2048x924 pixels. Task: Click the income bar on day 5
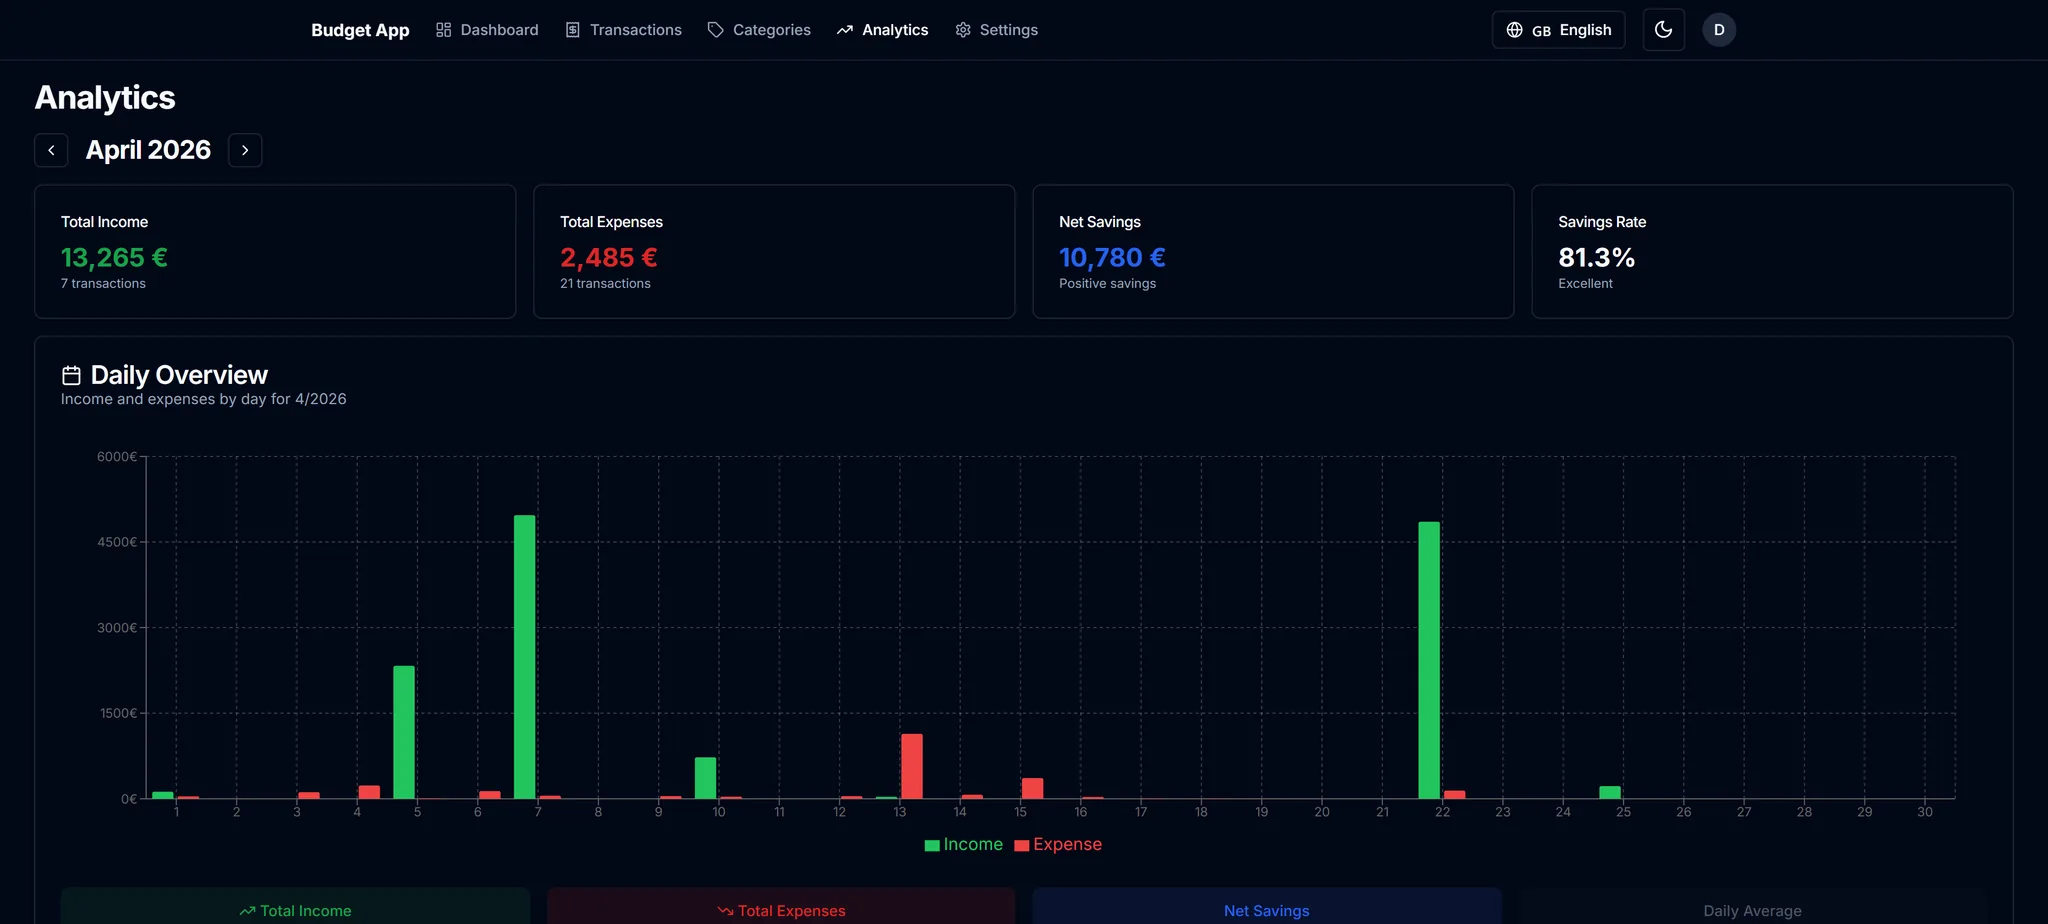point(404,732)
